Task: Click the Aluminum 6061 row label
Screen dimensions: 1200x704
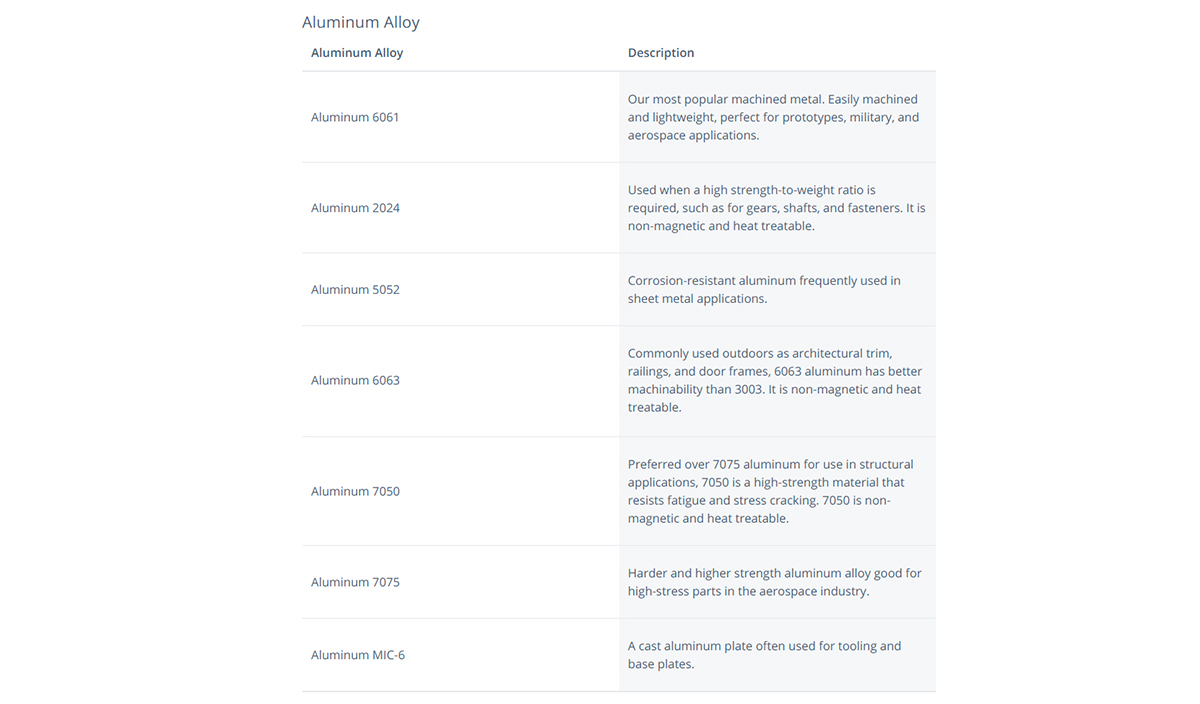Action: click(x=355, y=117)
